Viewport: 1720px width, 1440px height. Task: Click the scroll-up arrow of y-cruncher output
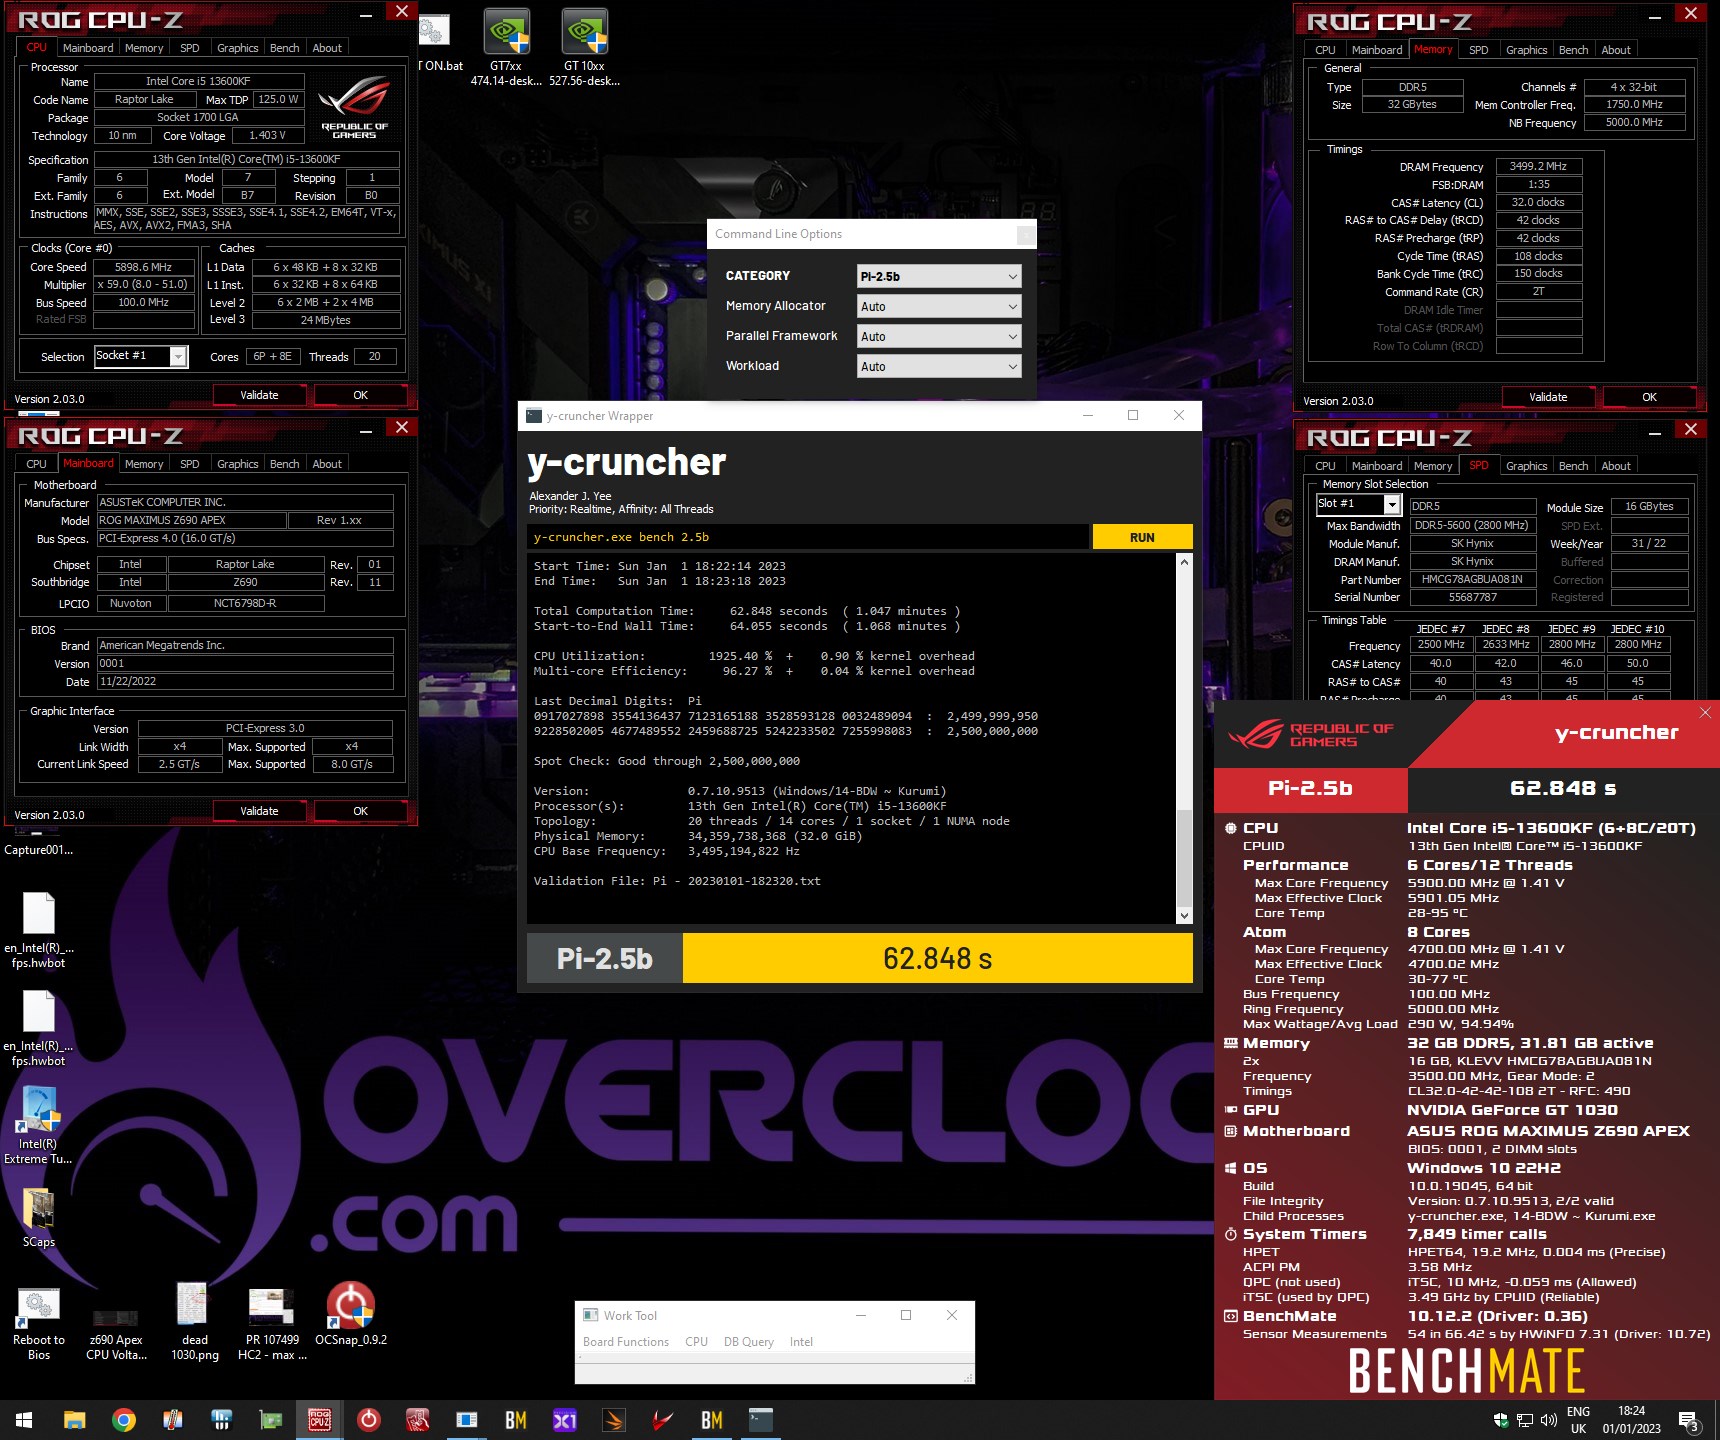(x=1185, y=561)
